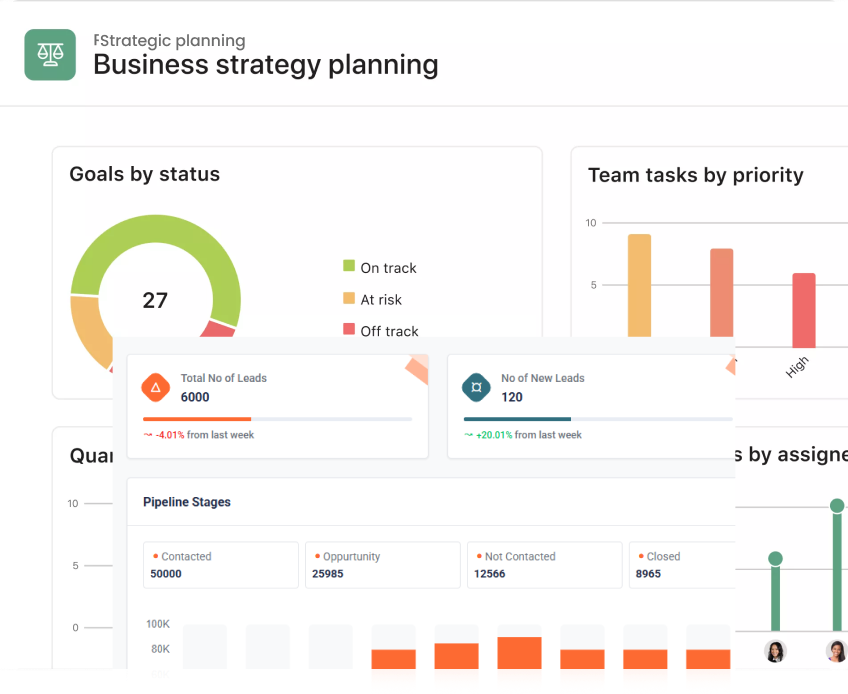The height and width of the screenshot is (694, 848).
Task: Click the green On track legend swatch
Action: coord(349,266)
